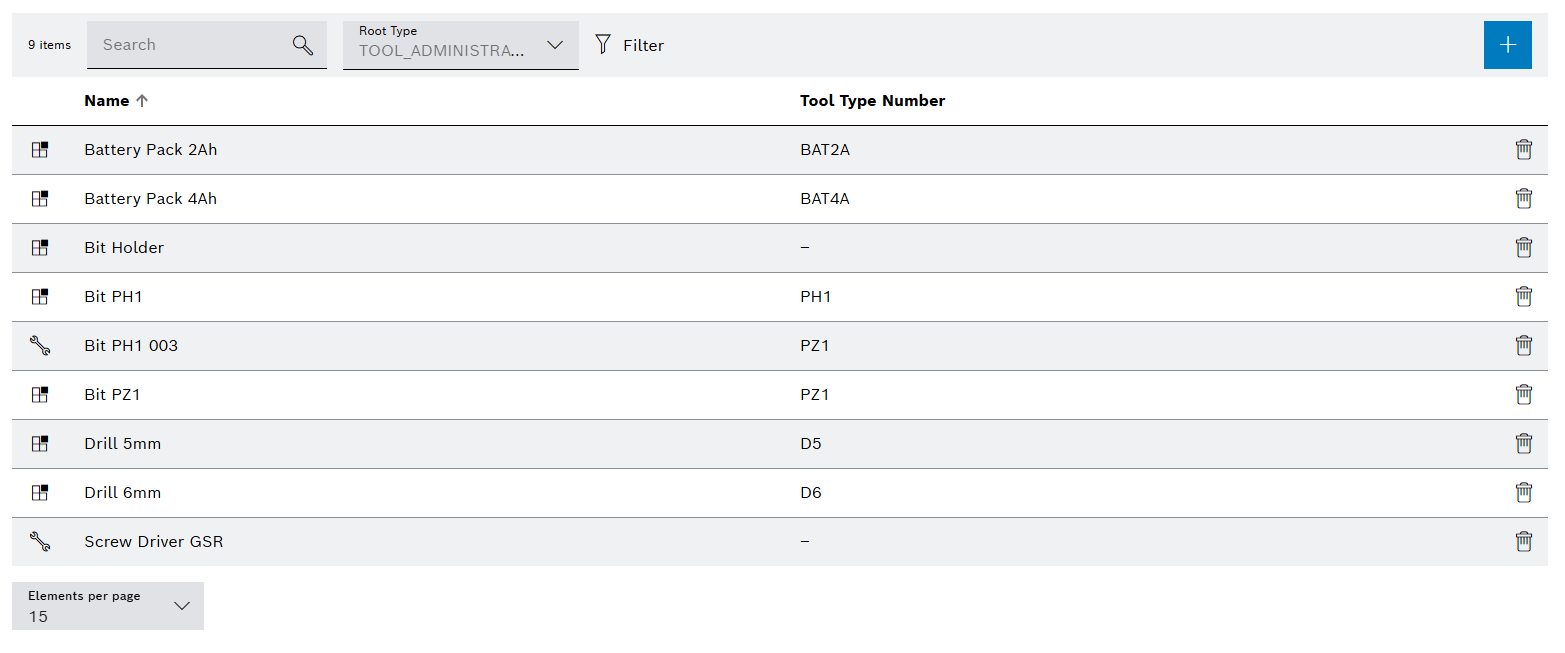Add a new item with plus button
The height and width of the screenshot is (653, 1565).
point(1508,45)
